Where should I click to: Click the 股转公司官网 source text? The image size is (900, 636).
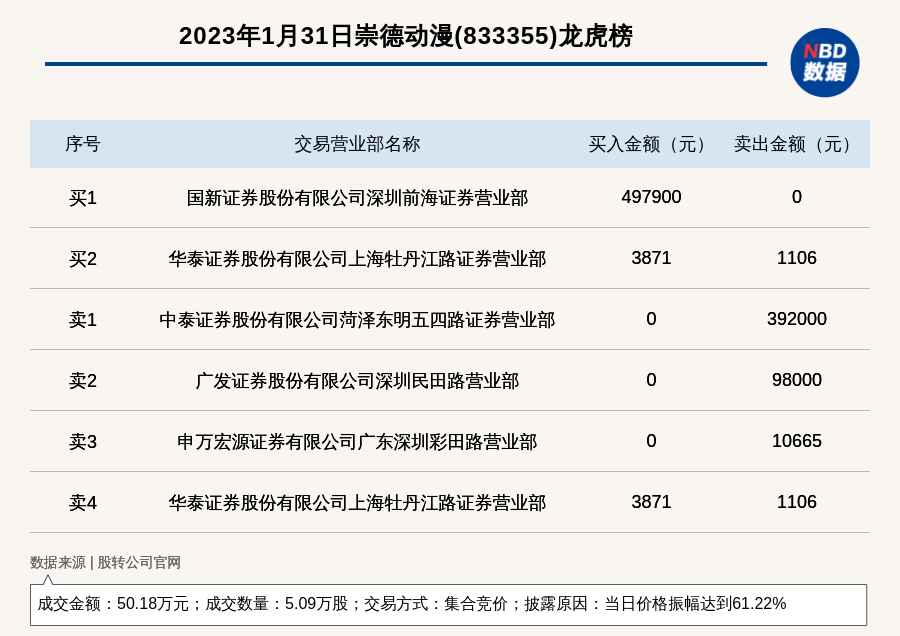coord(139,563)
